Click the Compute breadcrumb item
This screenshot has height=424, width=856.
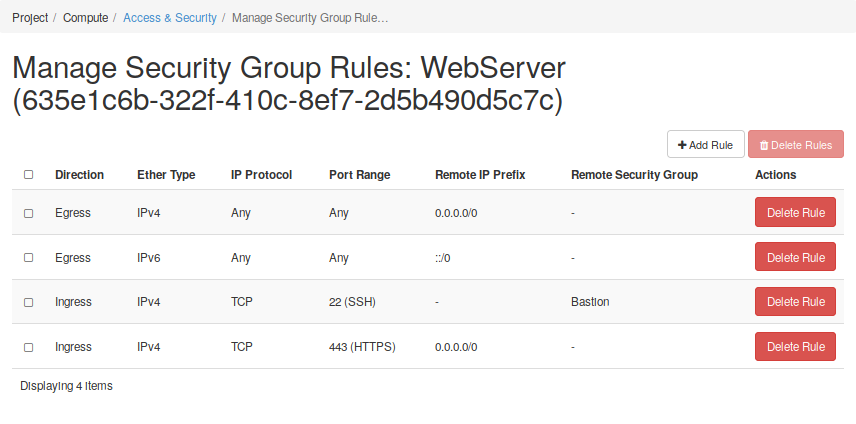86,18
